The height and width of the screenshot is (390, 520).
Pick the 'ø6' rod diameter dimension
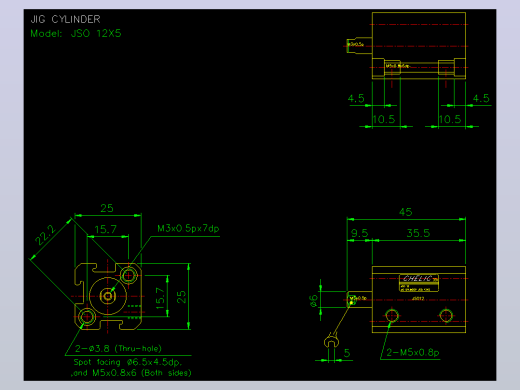point(314,301)
